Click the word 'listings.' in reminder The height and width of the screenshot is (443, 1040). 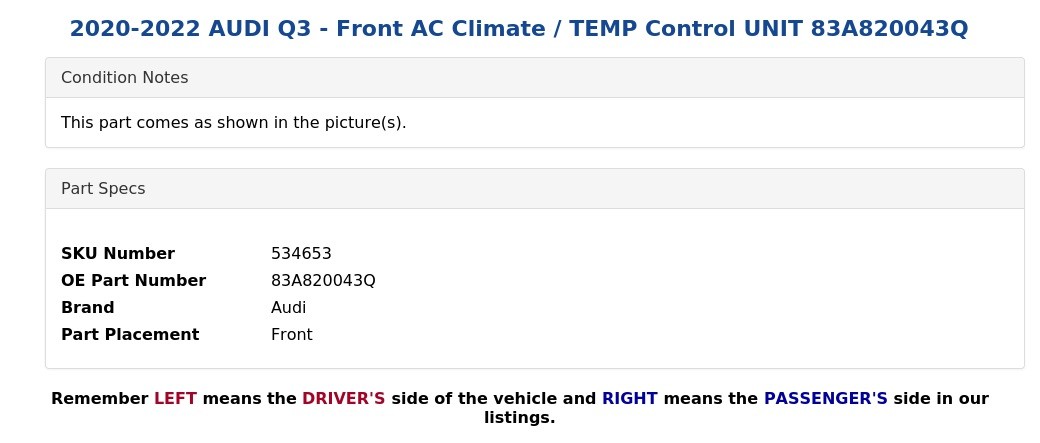click(519, 418)
